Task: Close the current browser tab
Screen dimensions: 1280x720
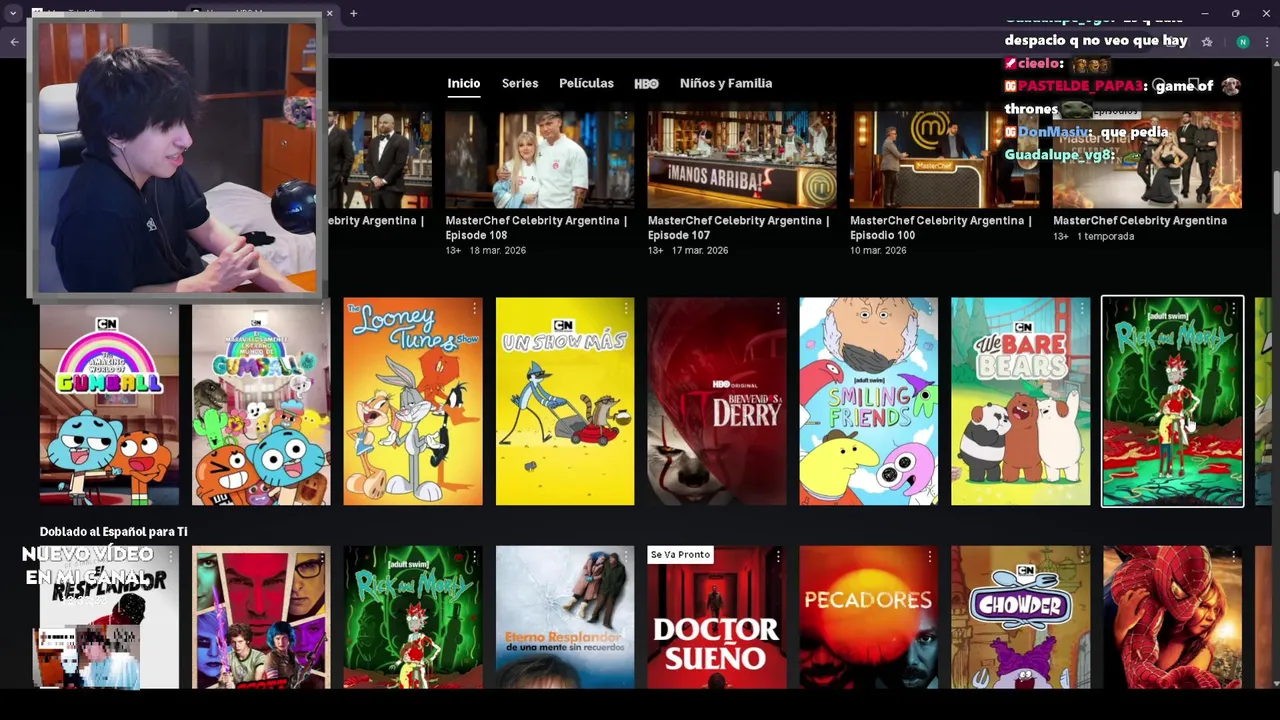Action: pyautogui.click(x=329, y=13)
